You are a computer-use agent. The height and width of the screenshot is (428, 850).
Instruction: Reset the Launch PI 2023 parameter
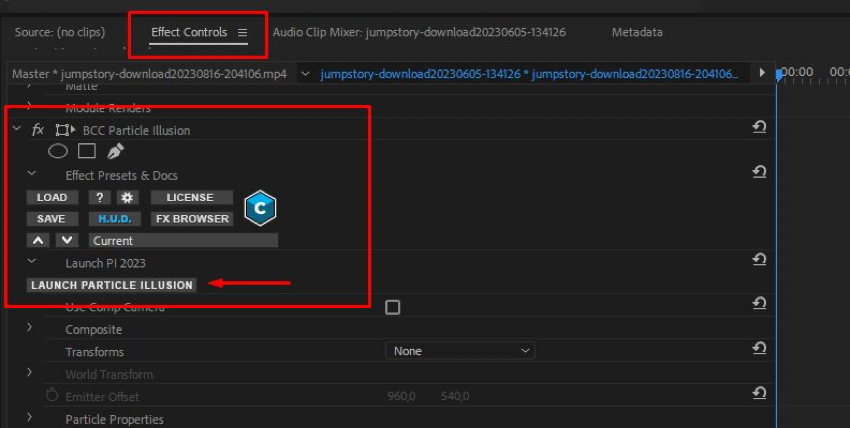(x=759, y=260)
